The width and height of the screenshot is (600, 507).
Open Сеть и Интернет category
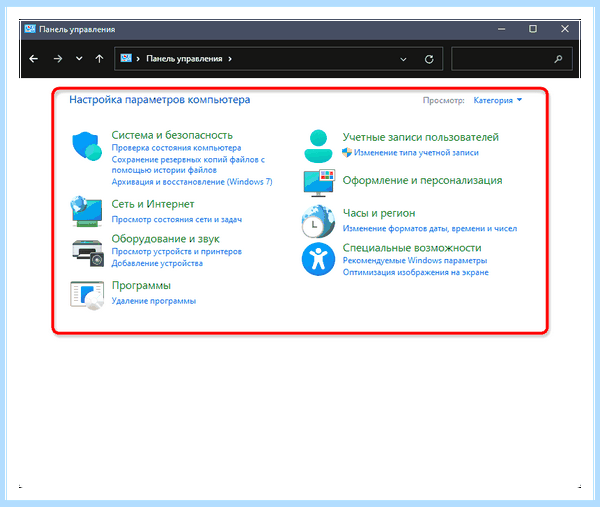pyautogui.click(x=153, y=204)
